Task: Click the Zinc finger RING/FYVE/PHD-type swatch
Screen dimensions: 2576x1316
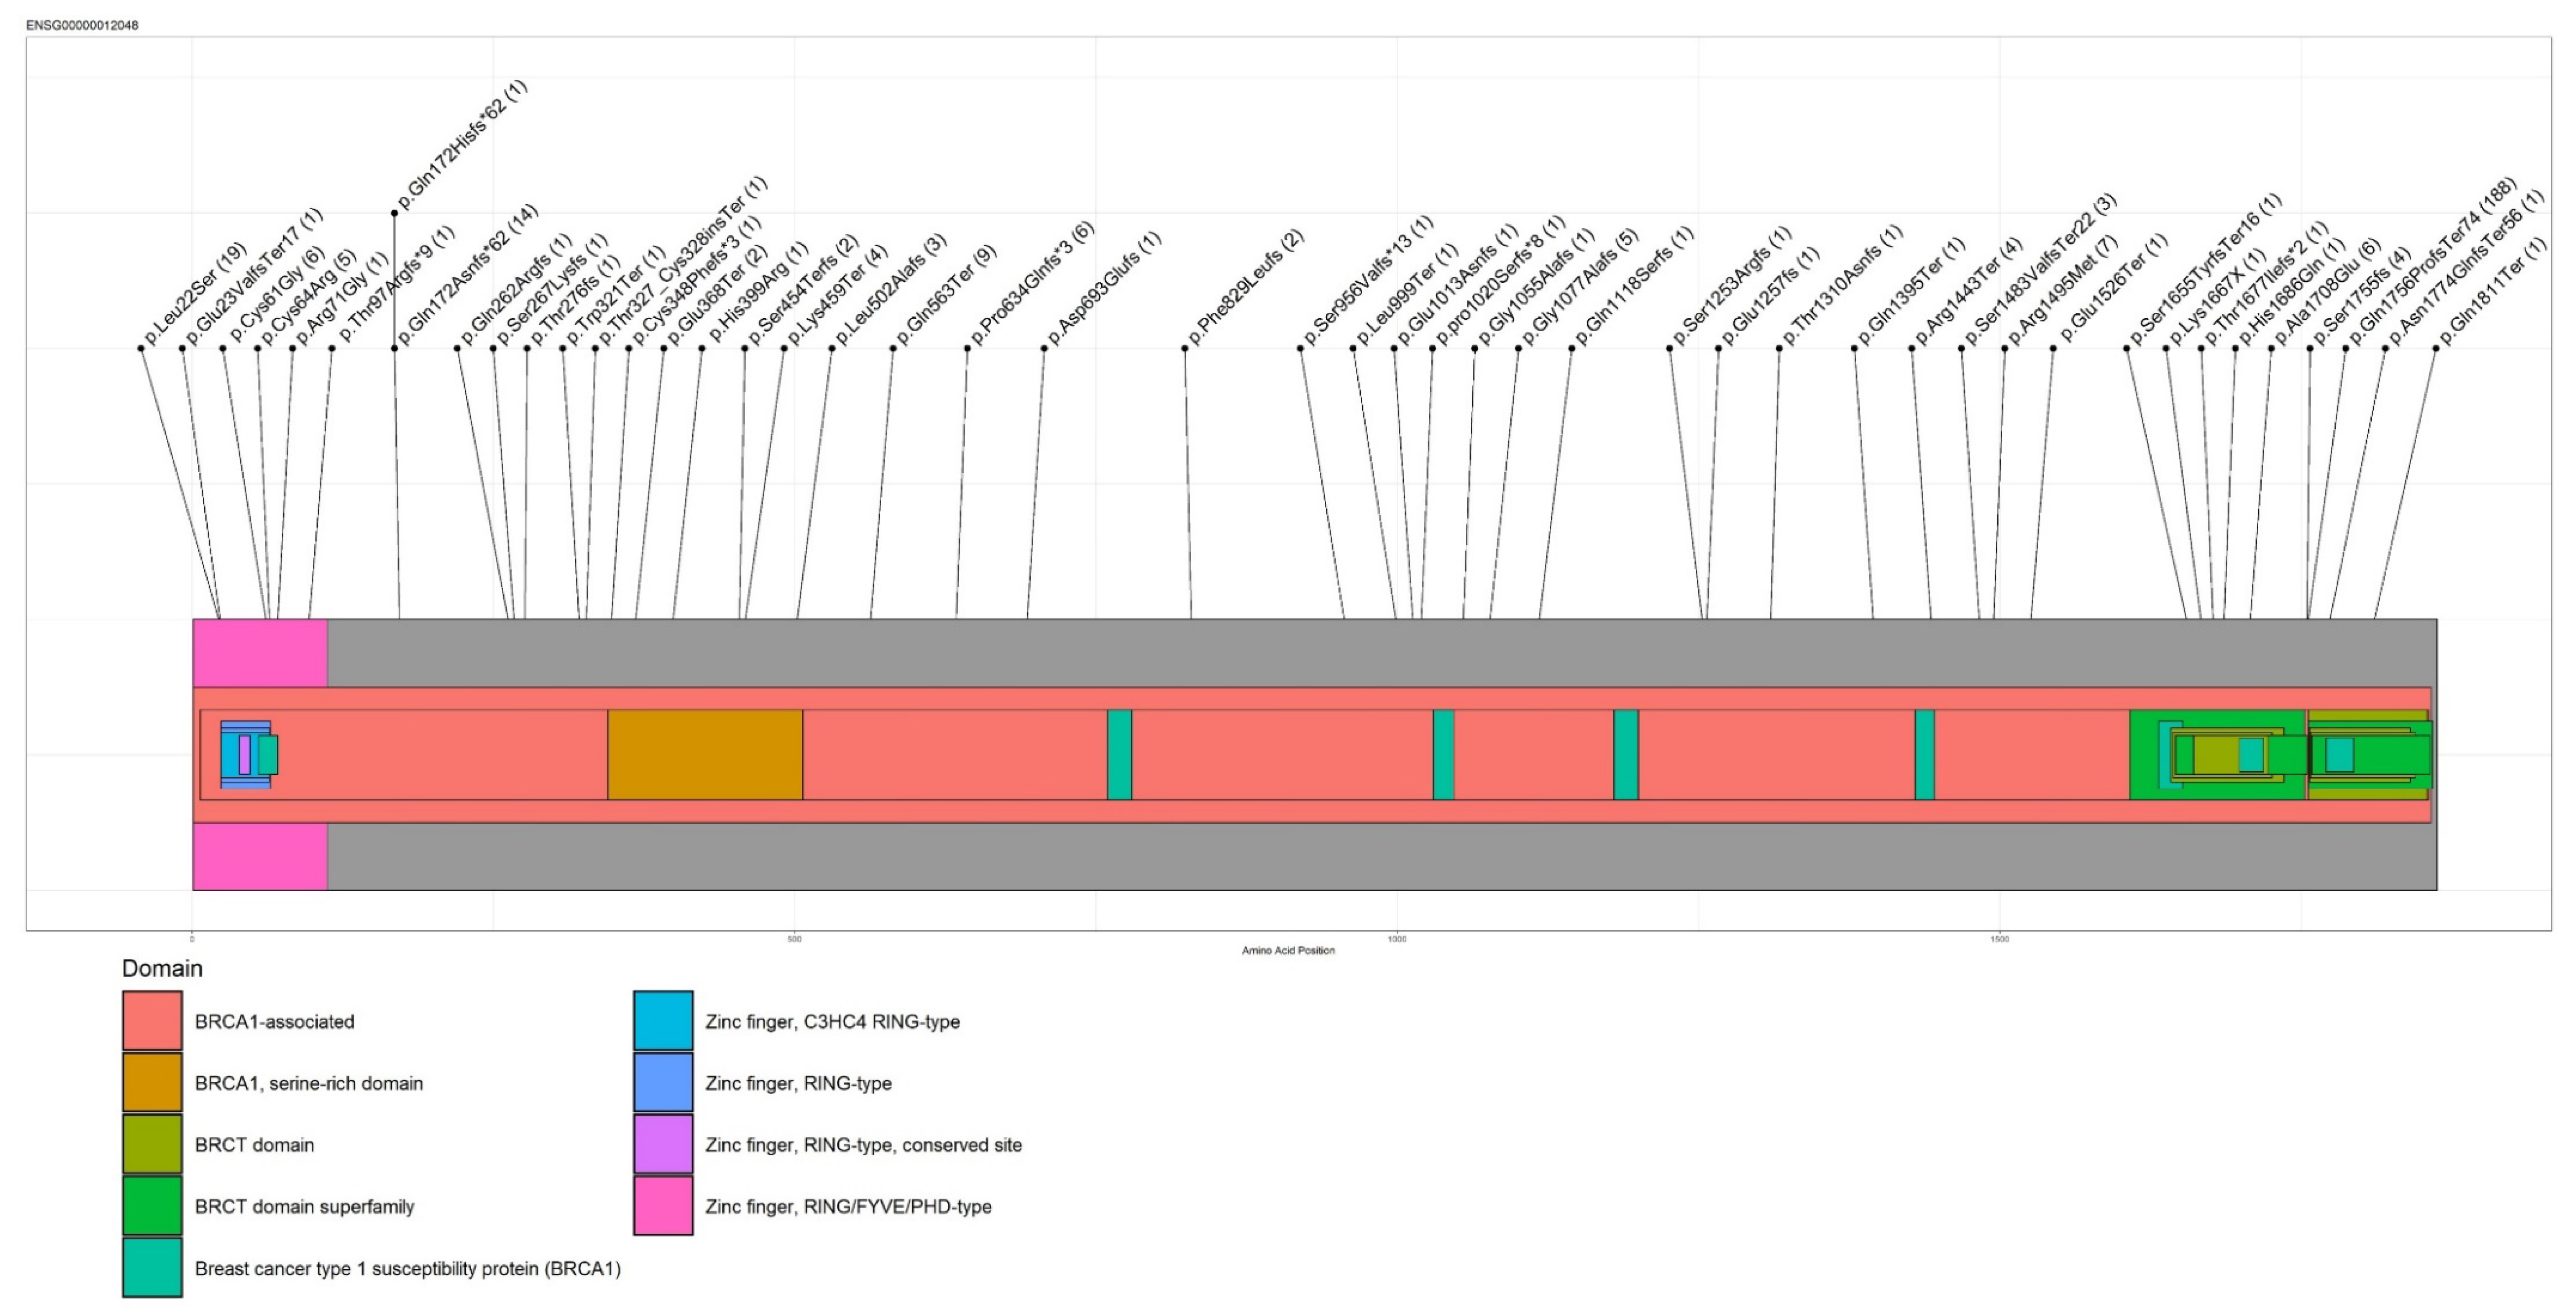Action: pyautogui.click(x=663, y=1206)
